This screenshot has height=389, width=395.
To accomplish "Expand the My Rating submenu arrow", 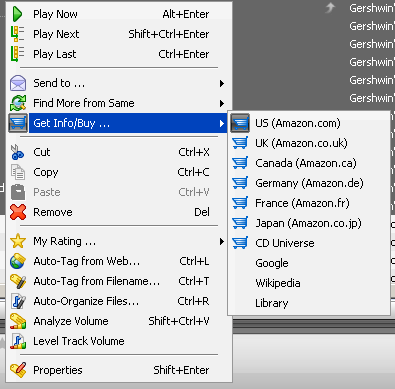I will pyautogui.click(x=222, y=242).
